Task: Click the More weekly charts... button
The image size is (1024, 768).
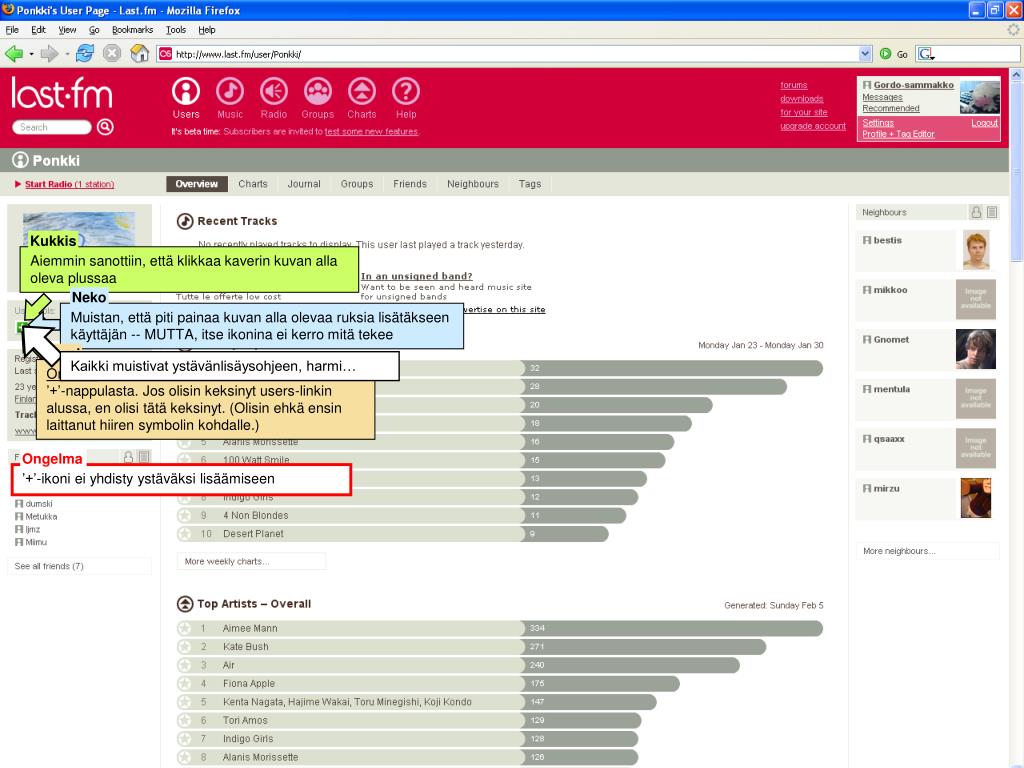Action: point(251,561)
